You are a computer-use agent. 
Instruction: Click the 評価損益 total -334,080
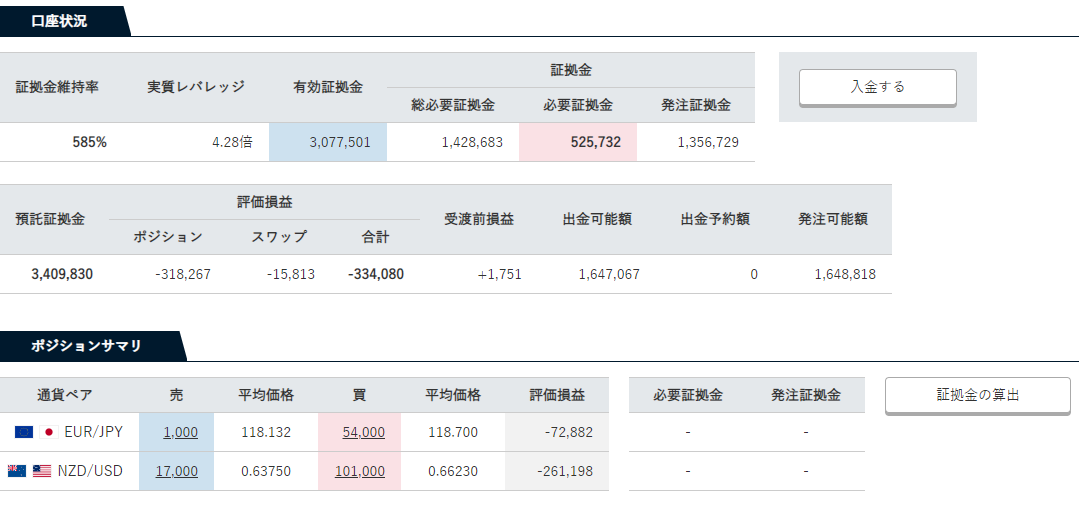[376, 275]
